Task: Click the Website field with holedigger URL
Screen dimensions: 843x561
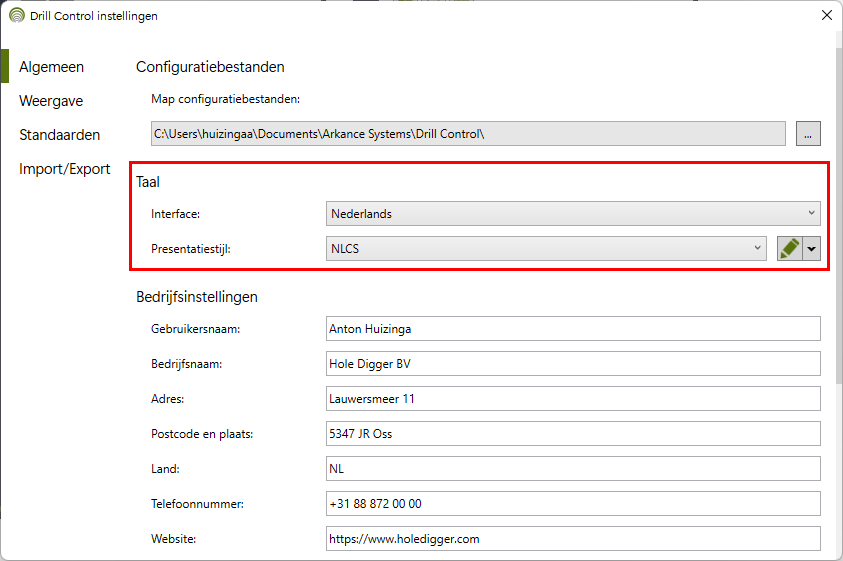Action: tap(573, 538)
